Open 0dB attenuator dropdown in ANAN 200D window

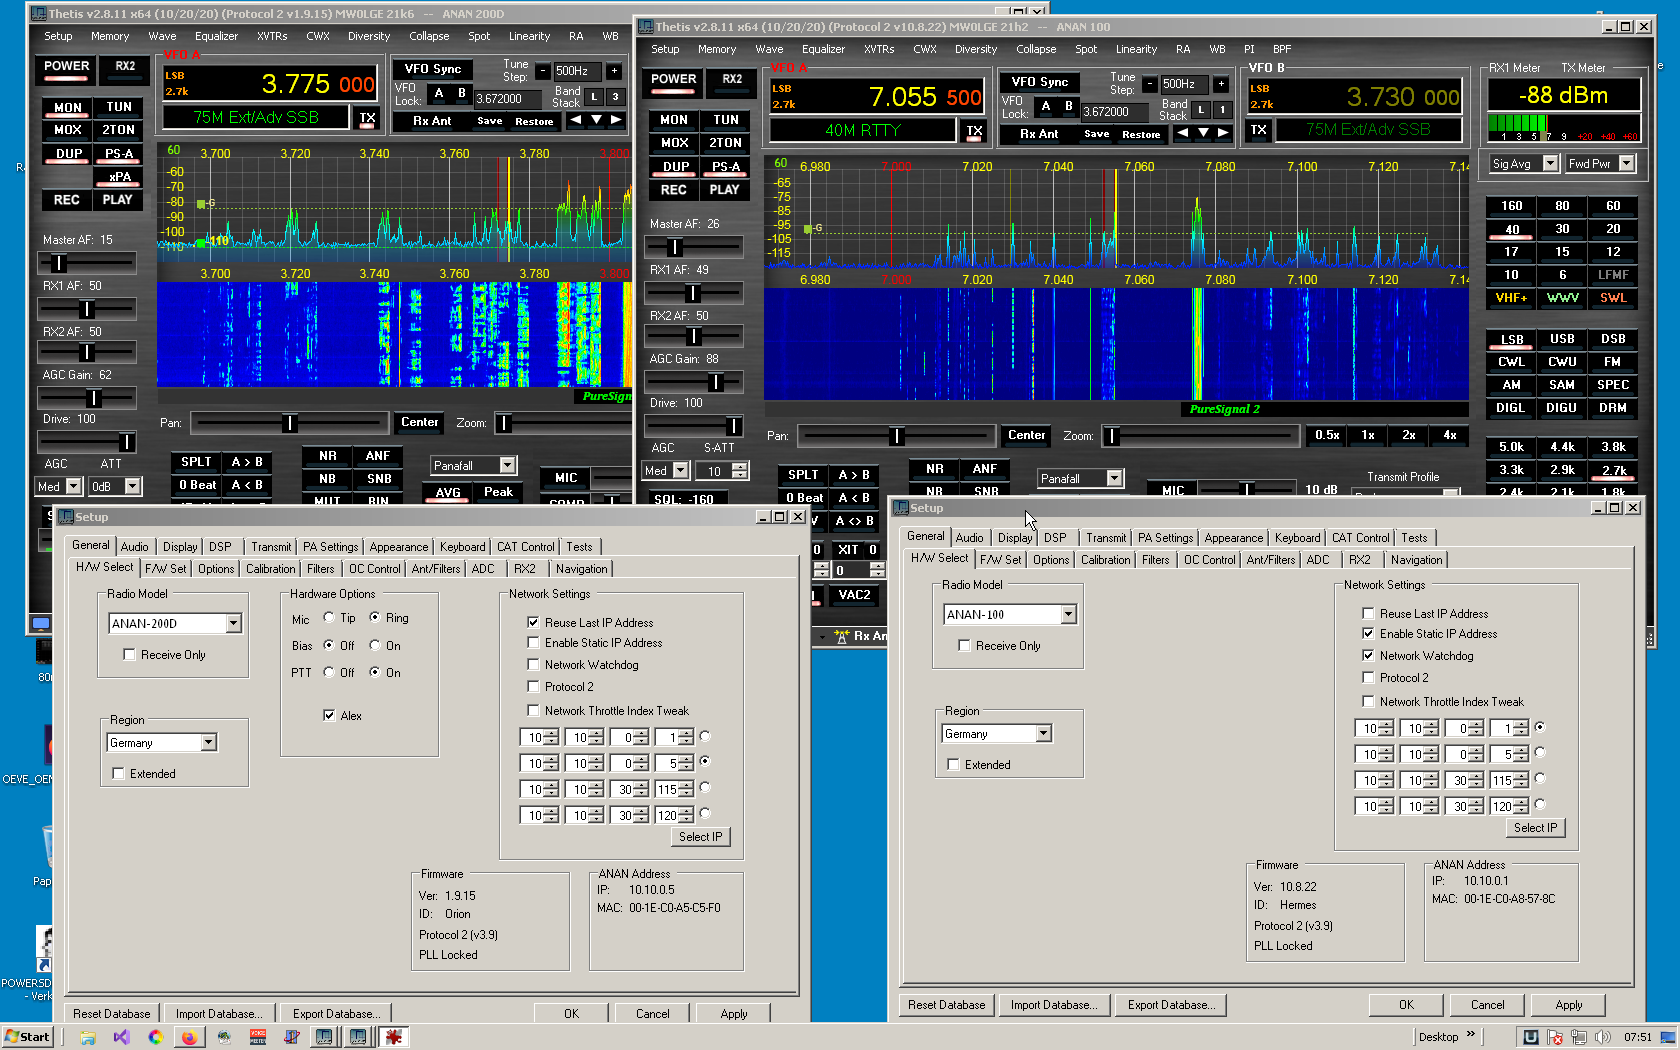tap(132, 487)
